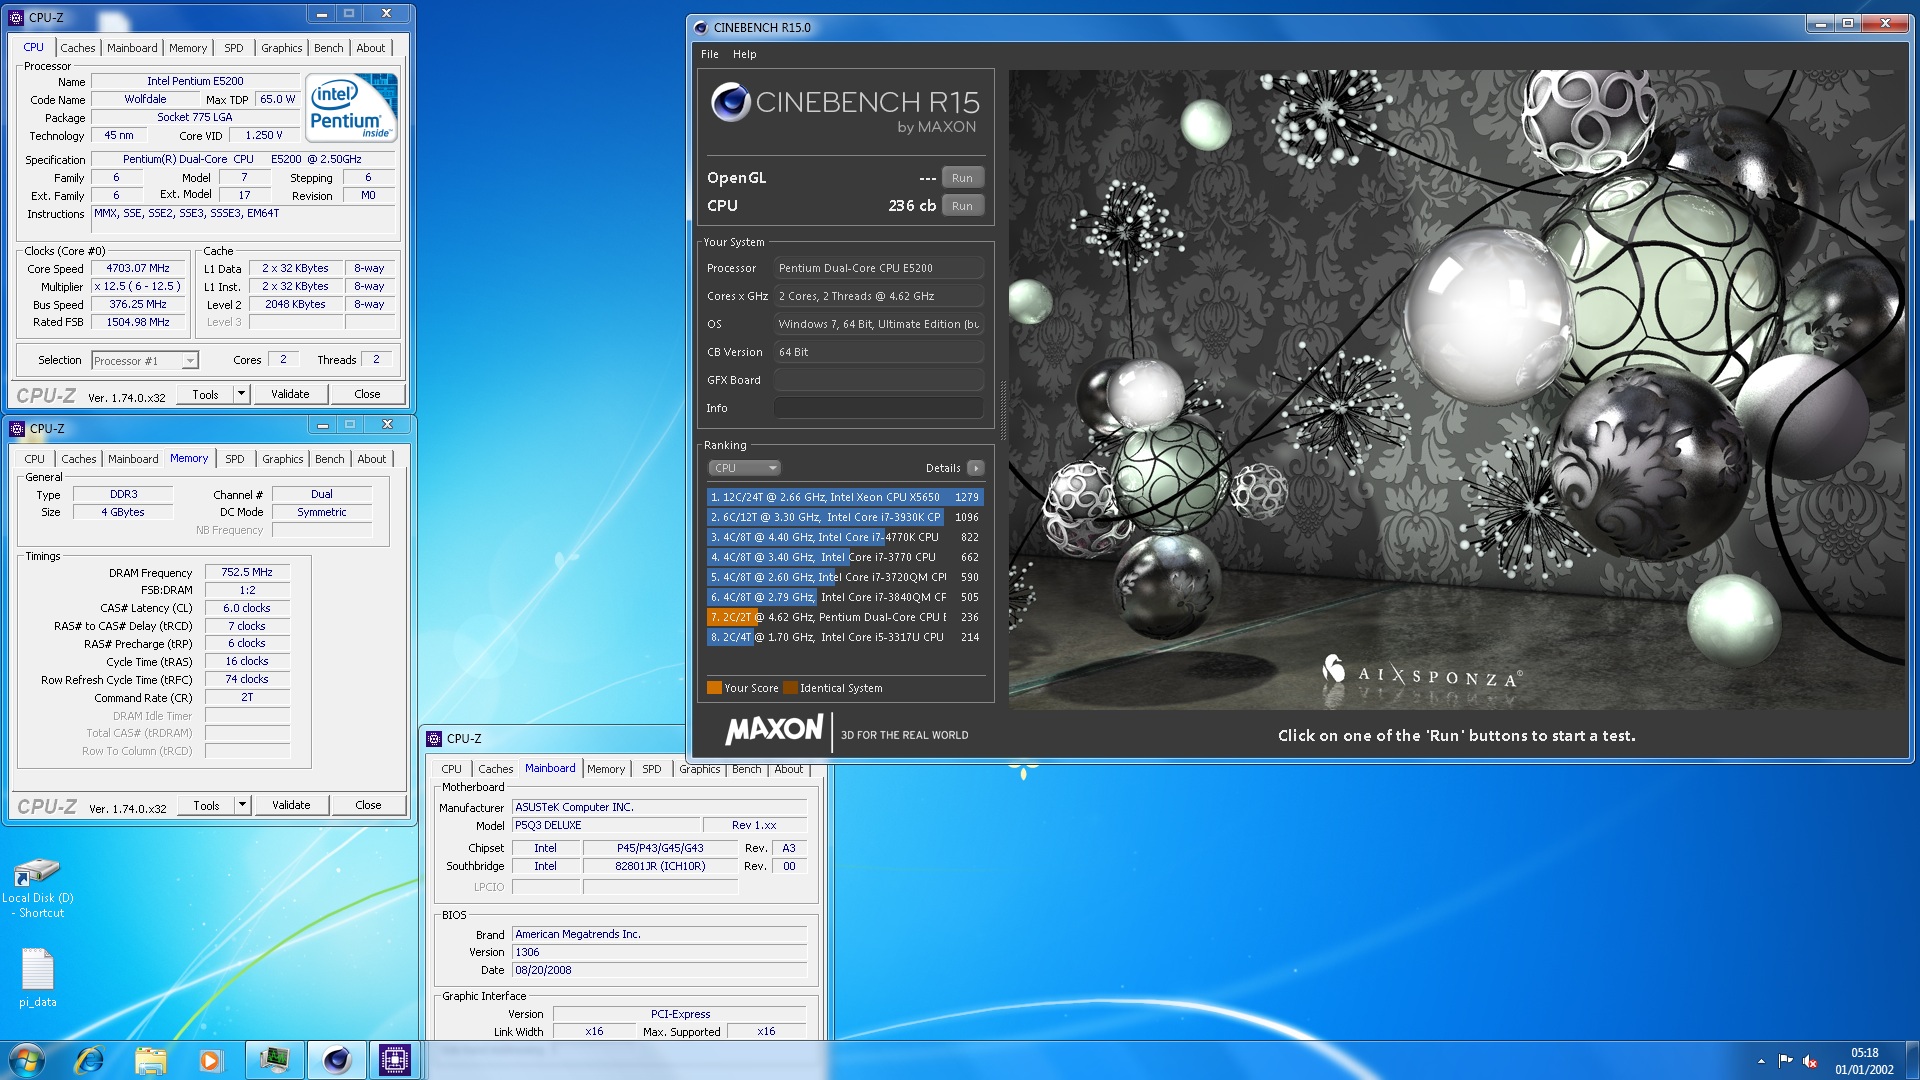
Task: Click Validate in top CPU-Z window
Action: pos(290,394)
